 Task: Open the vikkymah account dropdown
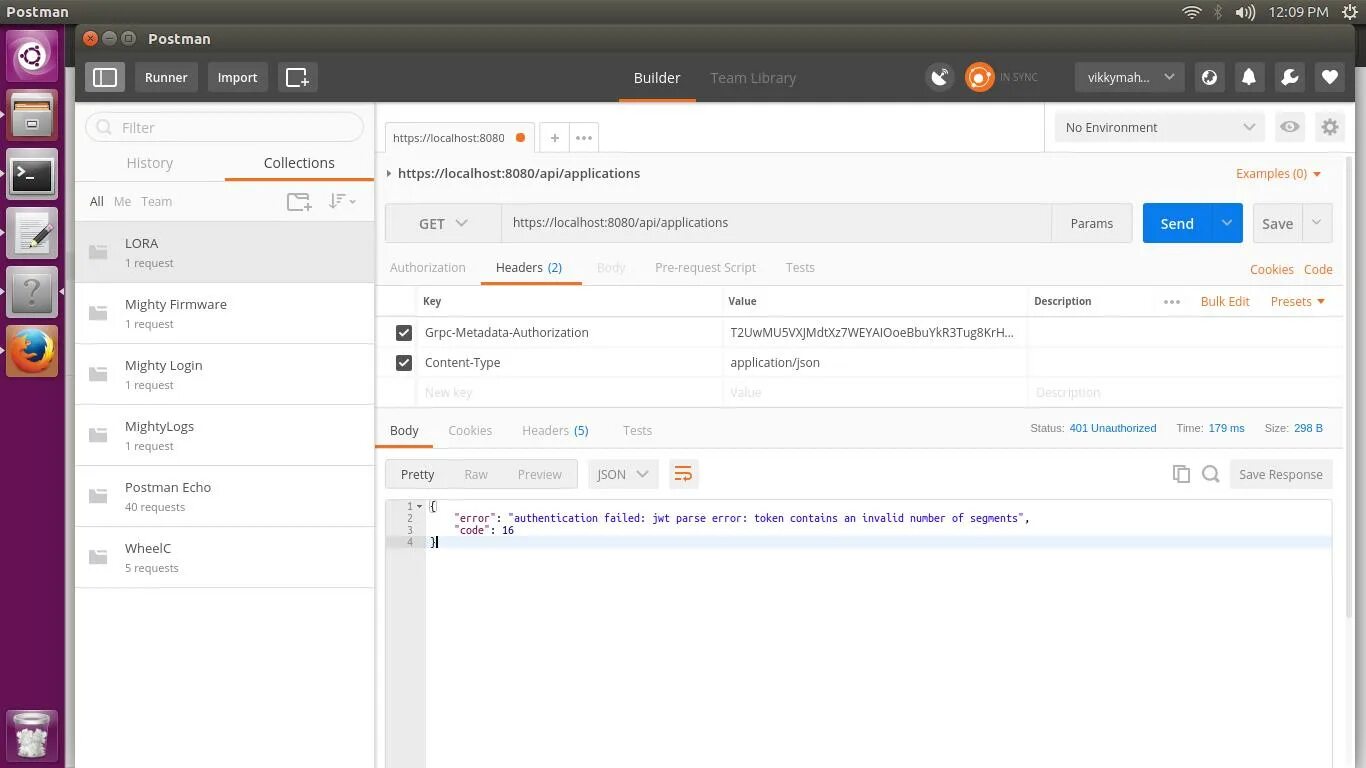pyautogui.click(x=1129, y=77)
